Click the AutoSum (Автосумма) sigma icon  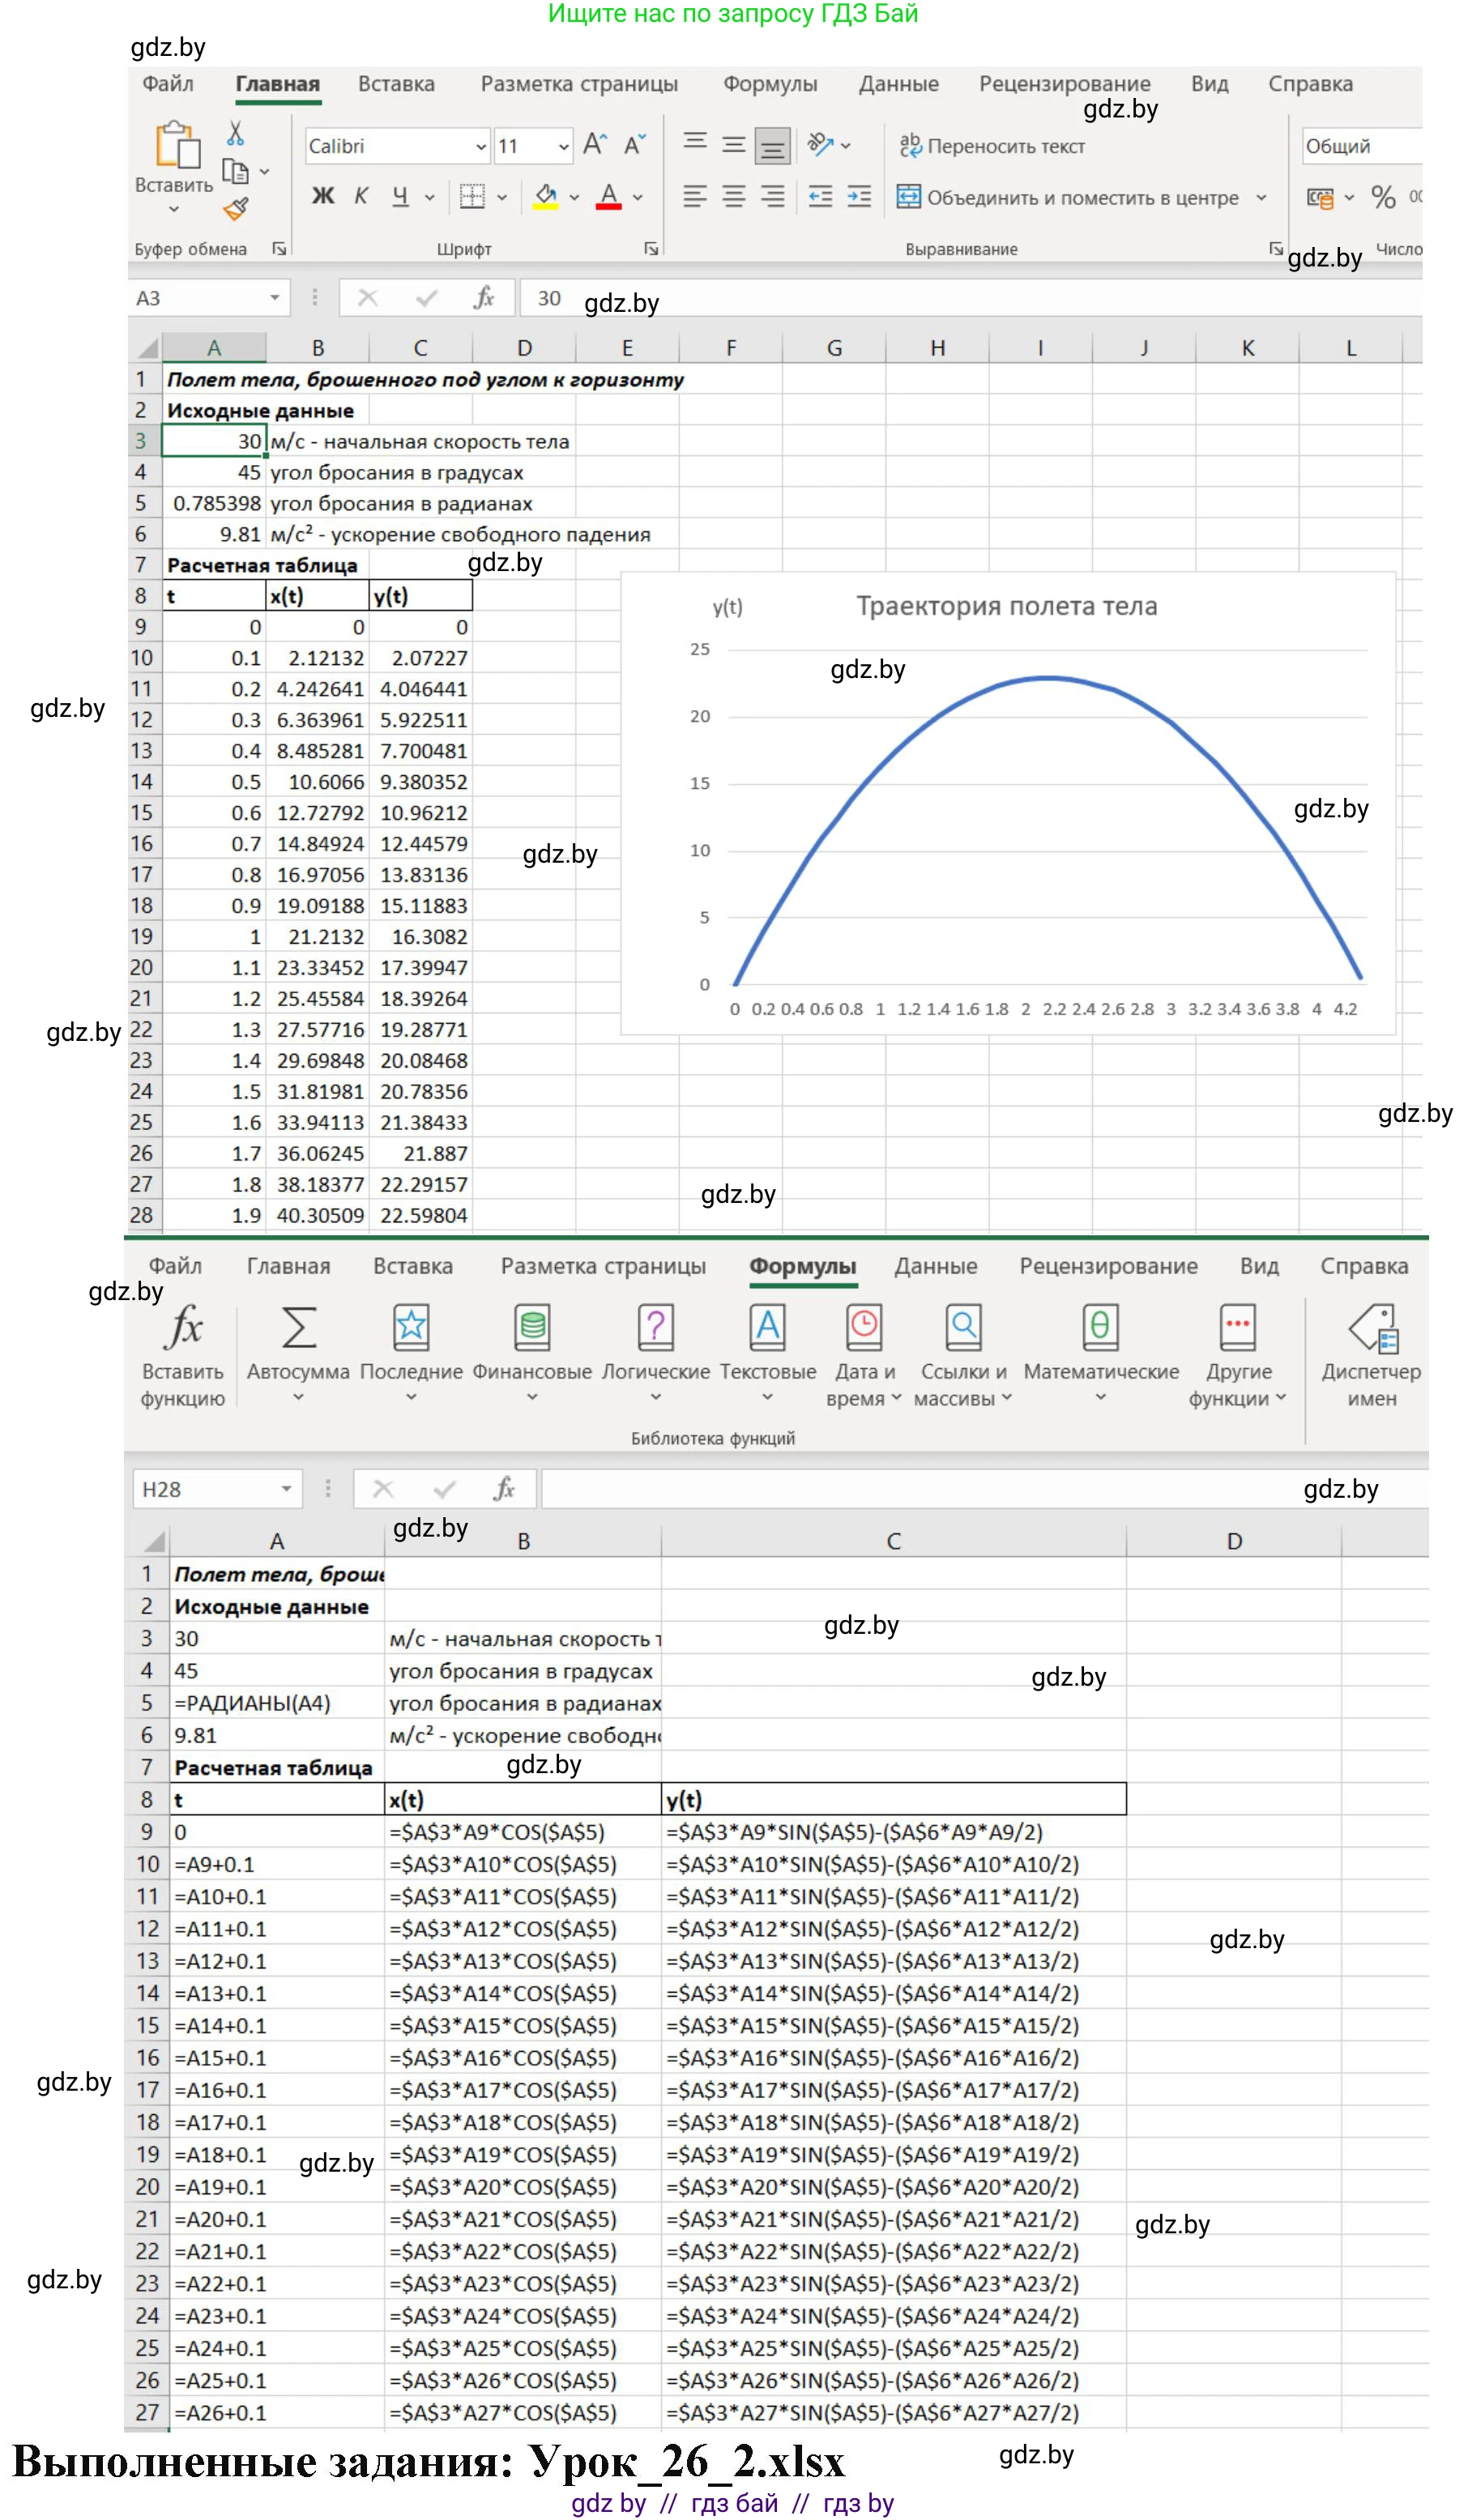pos(298,1328)
